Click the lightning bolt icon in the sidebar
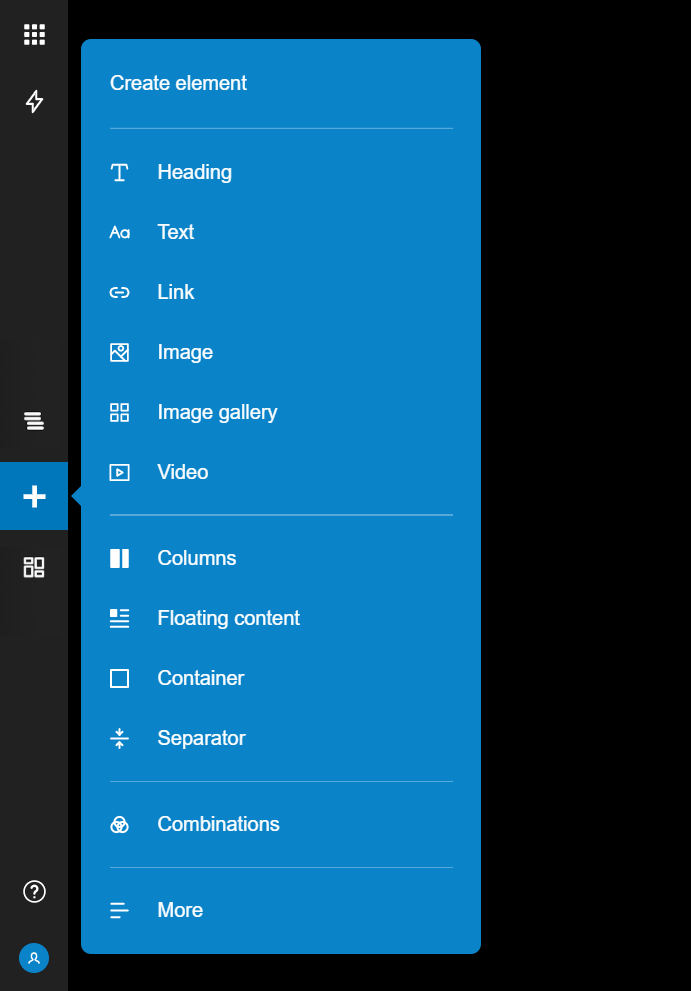691x991 pixels. tap(34, 101)
